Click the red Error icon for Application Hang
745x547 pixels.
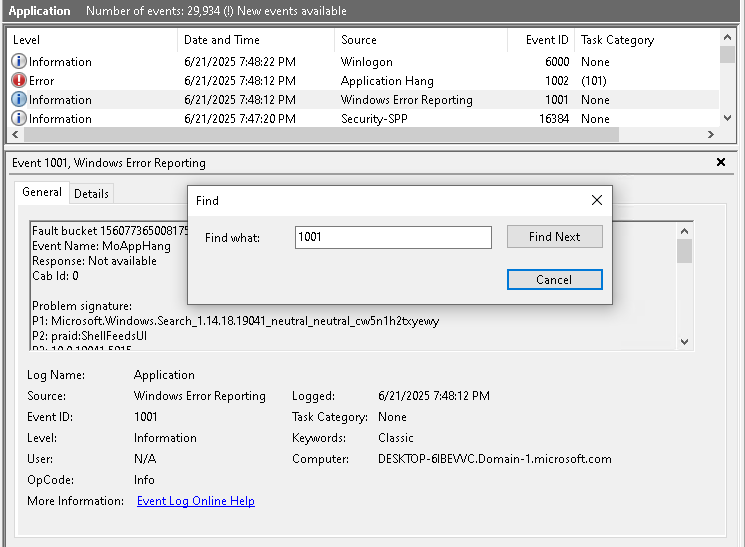(19, 80)
